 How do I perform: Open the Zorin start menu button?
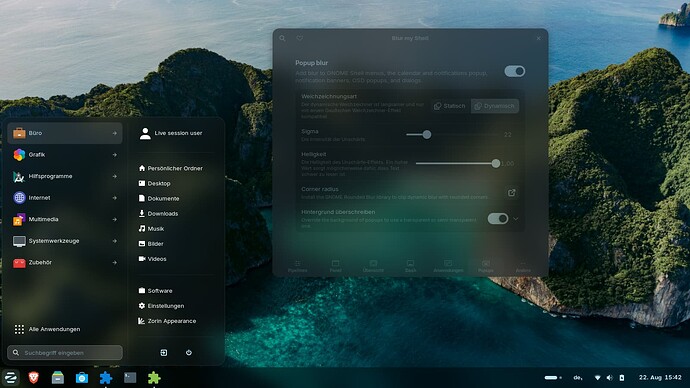point(11,377)
